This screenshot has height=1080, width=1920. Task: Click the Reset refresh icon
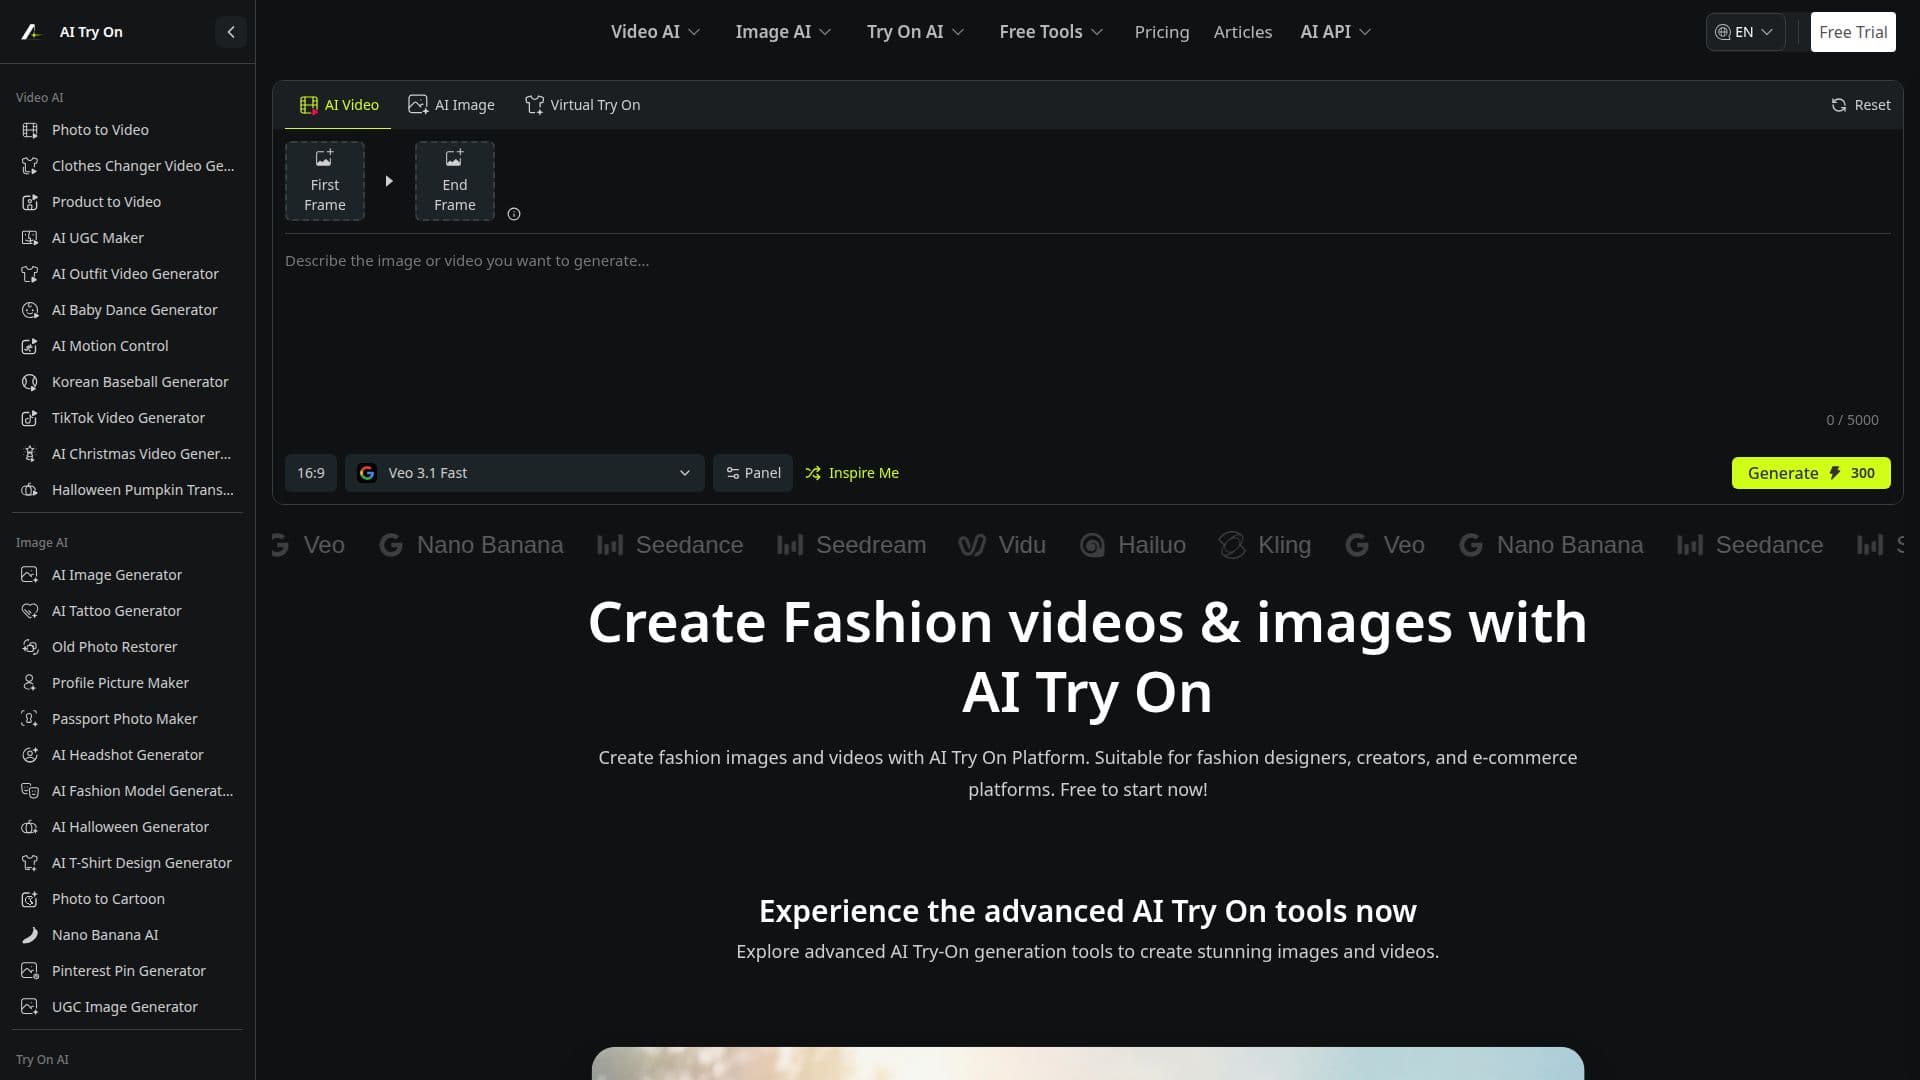point(1838,105)
